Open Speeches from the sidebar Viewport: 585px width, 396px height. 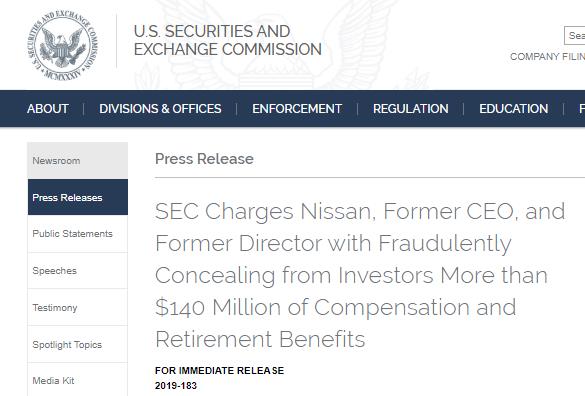78,271
